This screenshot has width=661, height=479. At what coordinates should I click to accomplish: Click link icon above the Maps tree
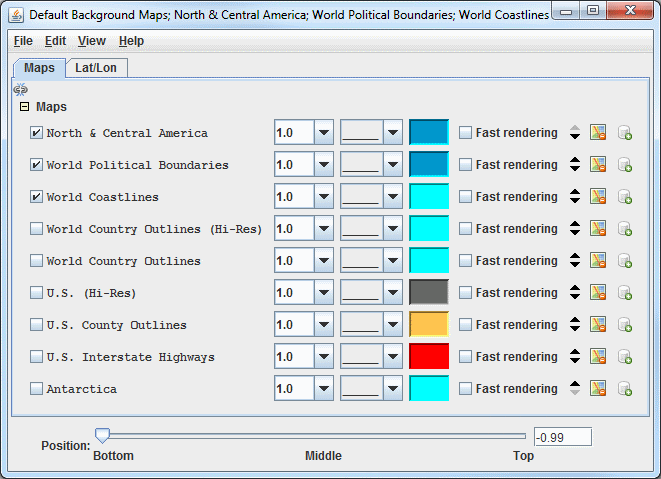point(20,89)
